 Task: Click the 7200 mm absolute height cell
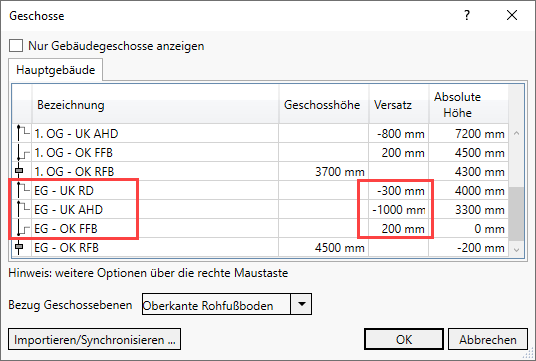pos(468,133)
